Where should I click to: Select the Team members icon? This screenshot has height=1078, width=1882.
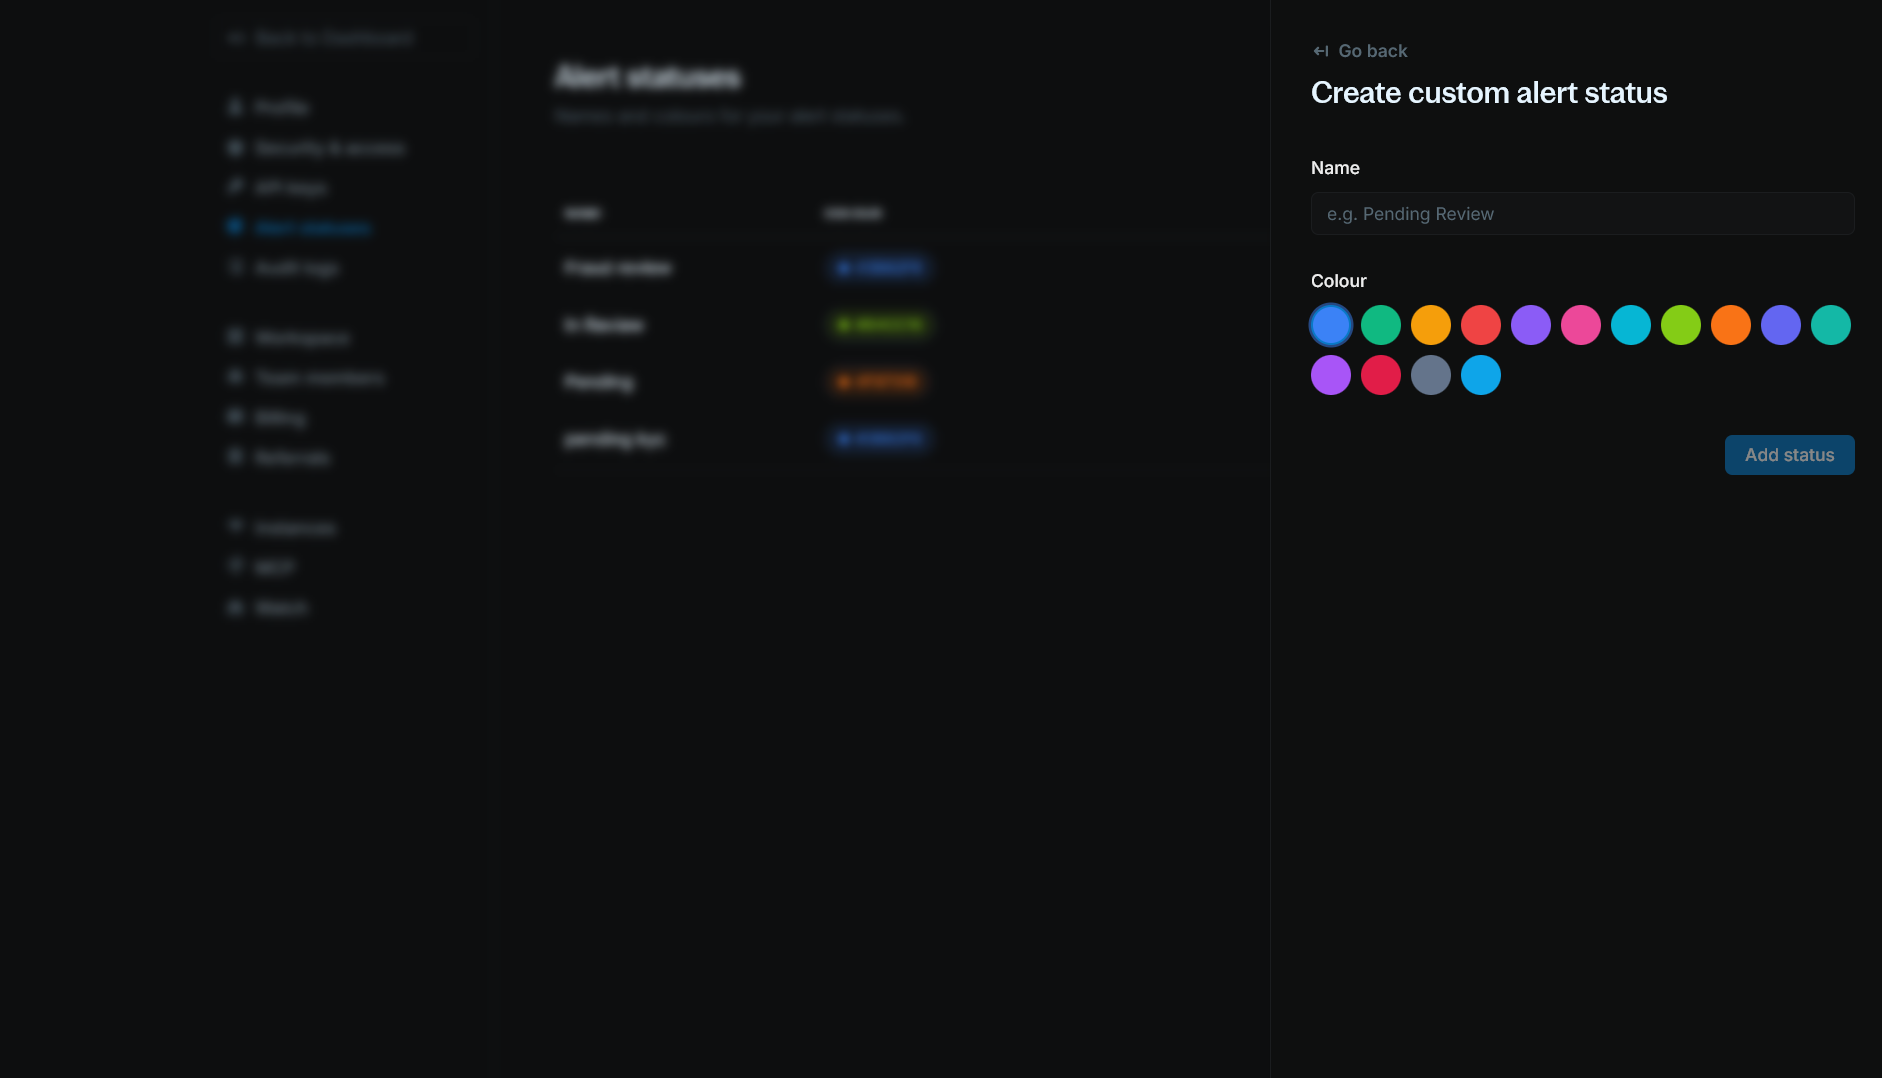pyautogui.click(x=235, y=377)
